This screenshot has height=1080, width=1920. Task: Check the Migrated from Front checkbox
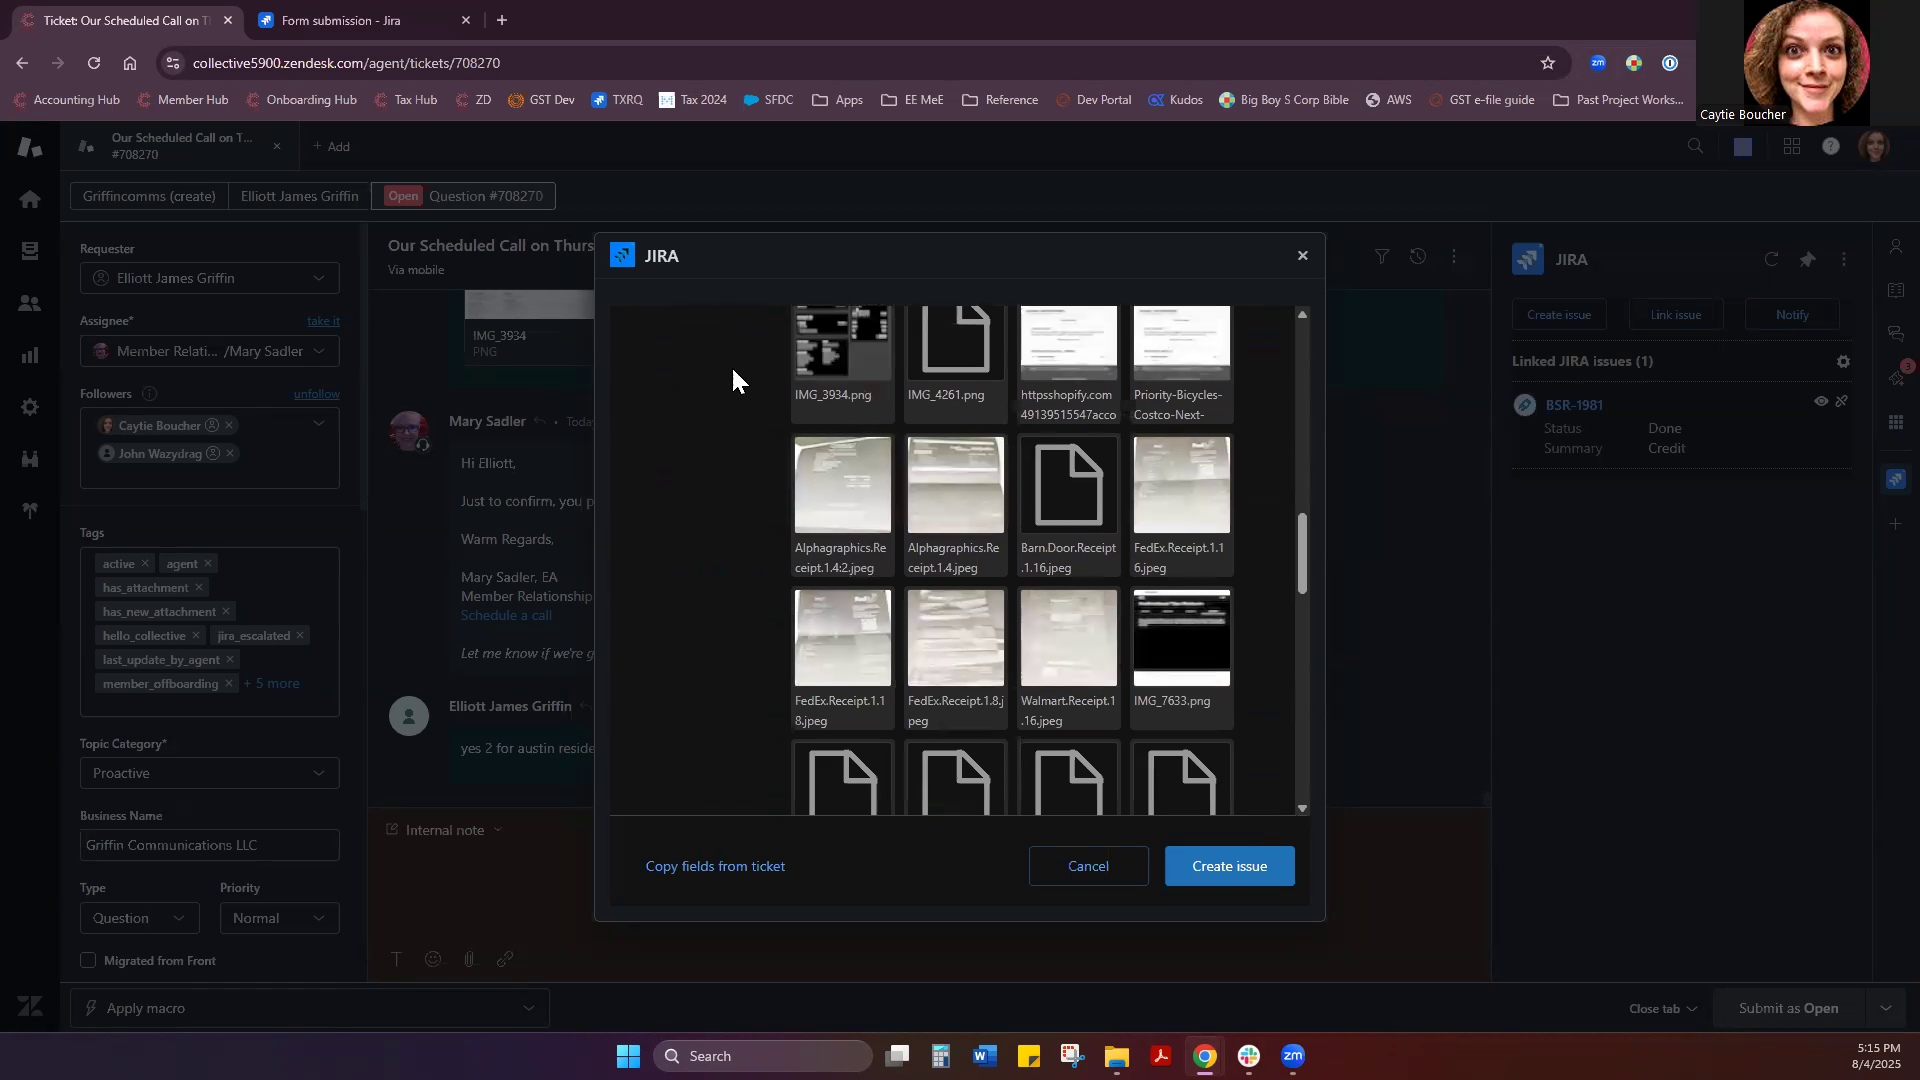pos(88,960)
